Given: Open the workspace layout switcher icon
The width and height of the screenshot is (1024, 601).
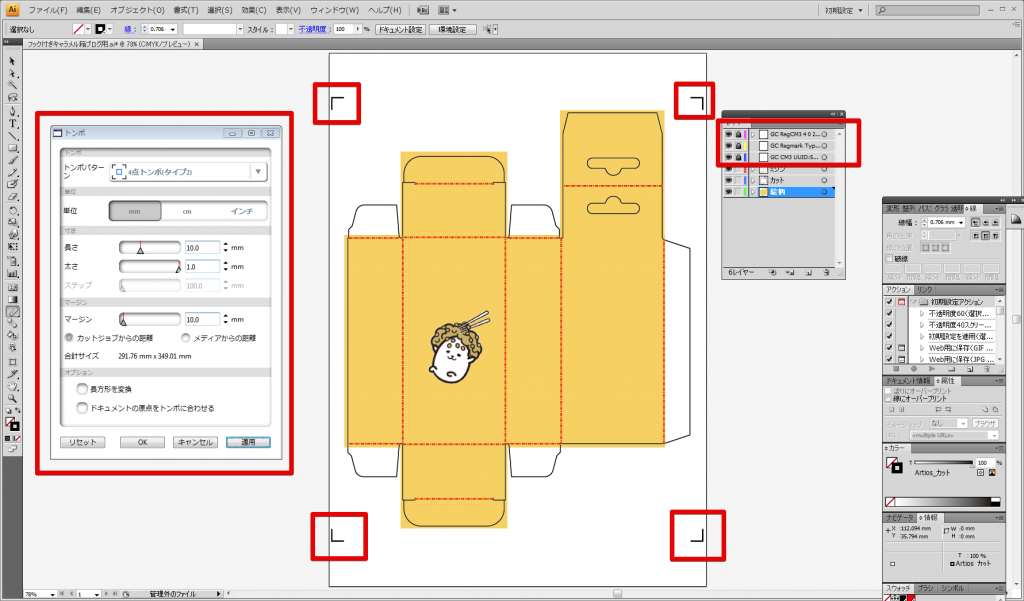Looking at the screenshot, I should coord(447,10).
